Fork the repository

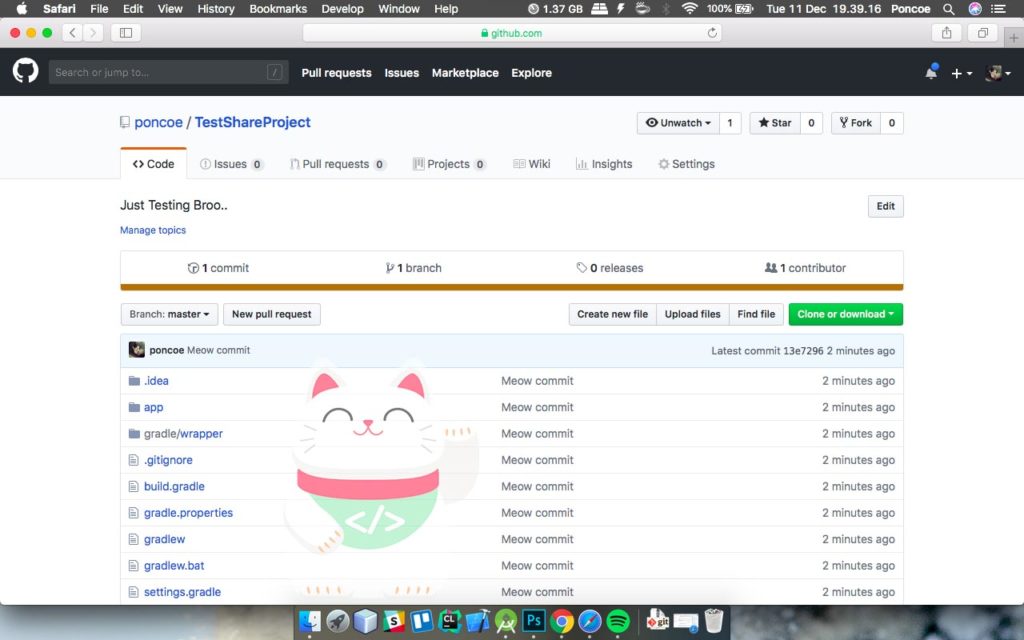pyautogui.click(x=856, y=123)
